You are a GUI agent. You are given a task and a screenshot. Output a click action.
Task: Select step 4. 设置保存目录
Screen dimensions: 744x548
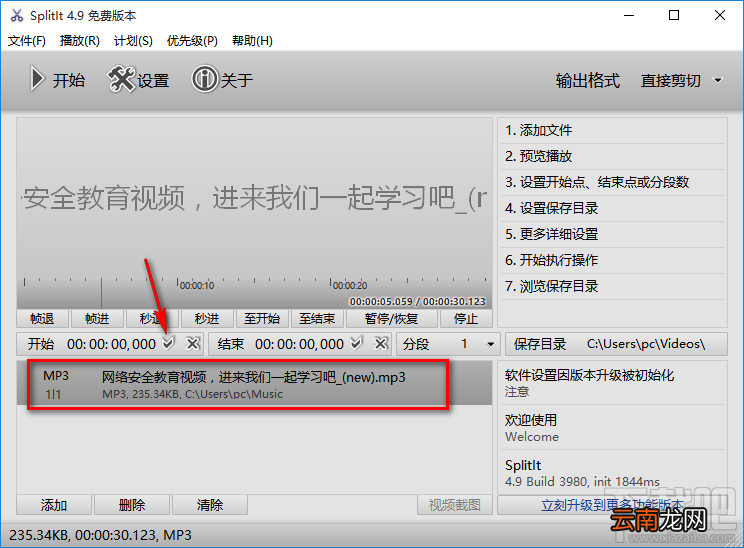tap(612, 208)
